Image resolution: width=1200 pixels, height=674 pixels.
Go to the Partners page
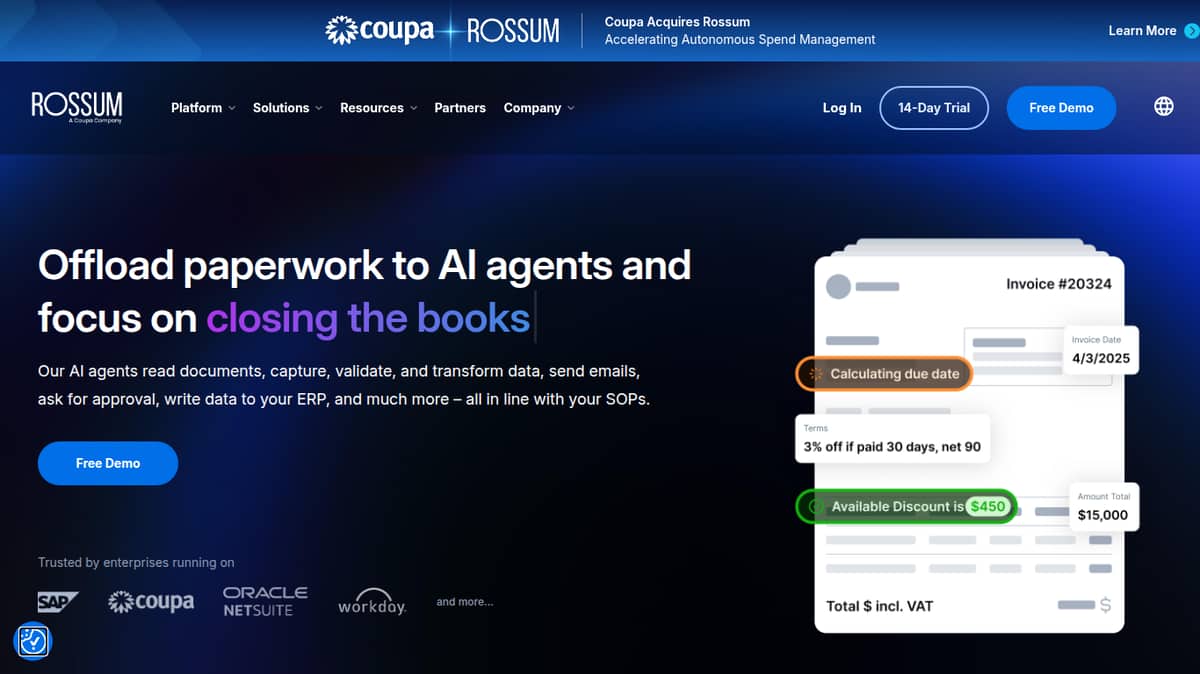pos(460,108)
